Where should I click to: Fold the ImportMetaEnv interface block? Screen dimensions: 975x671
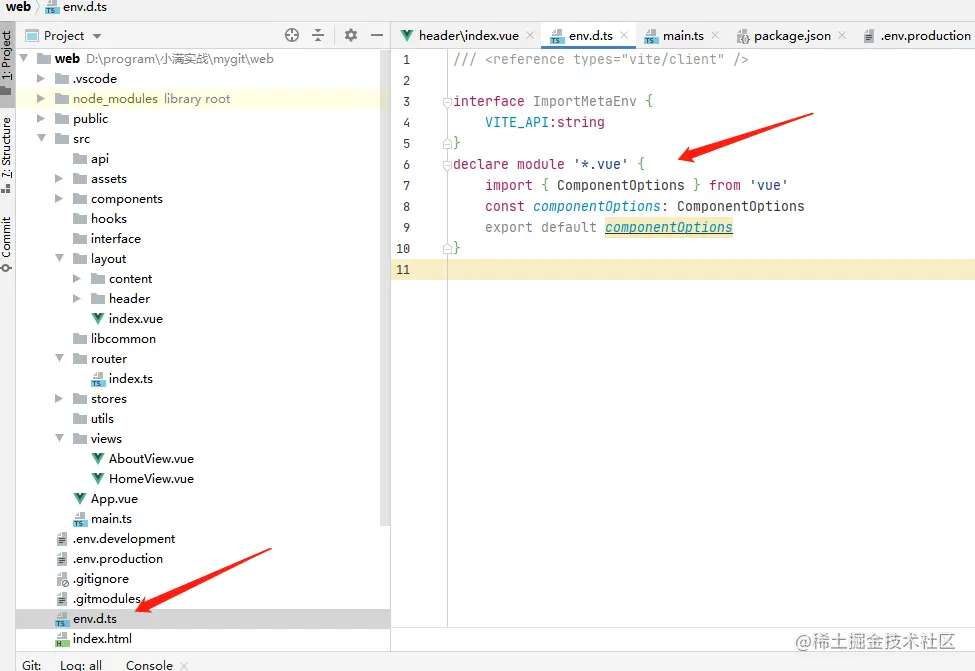click(446, 101)
